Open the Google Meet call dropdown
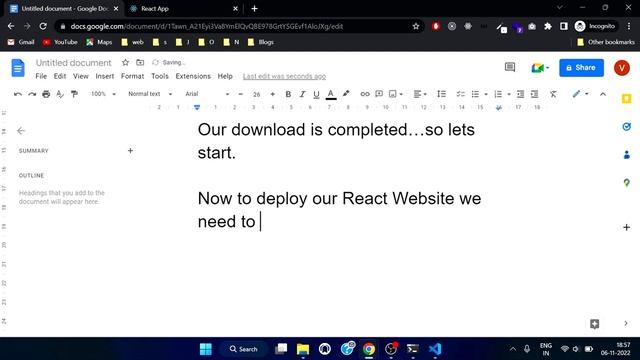 pos(540,68)
